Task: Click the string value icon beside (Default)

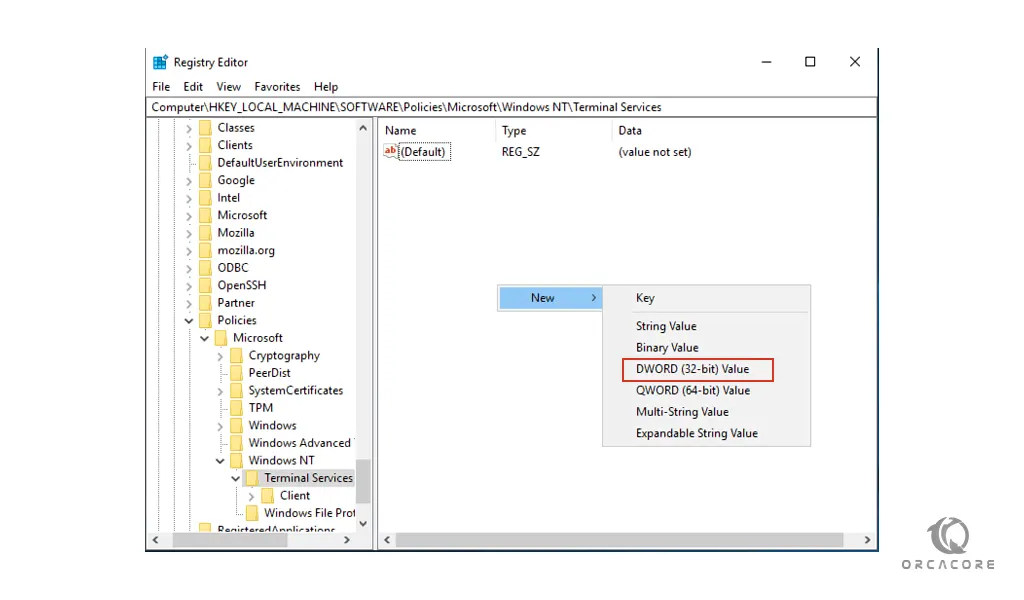Action: (391, 151)
